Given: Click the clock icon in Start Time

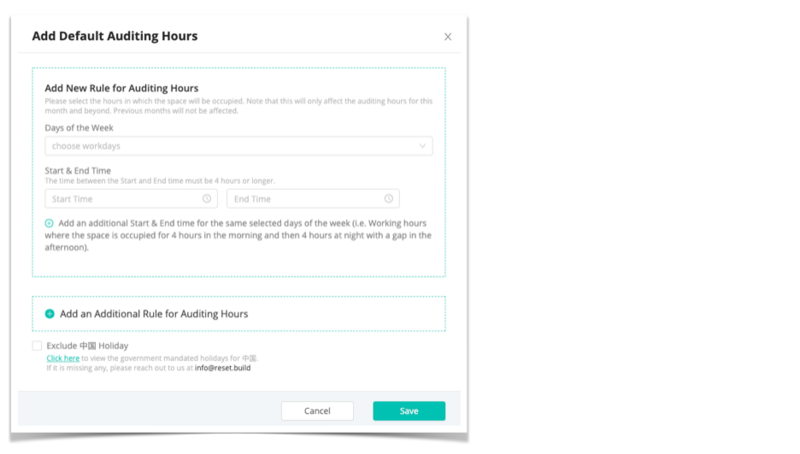Looking at the screenshot, I should coord(207,198).
